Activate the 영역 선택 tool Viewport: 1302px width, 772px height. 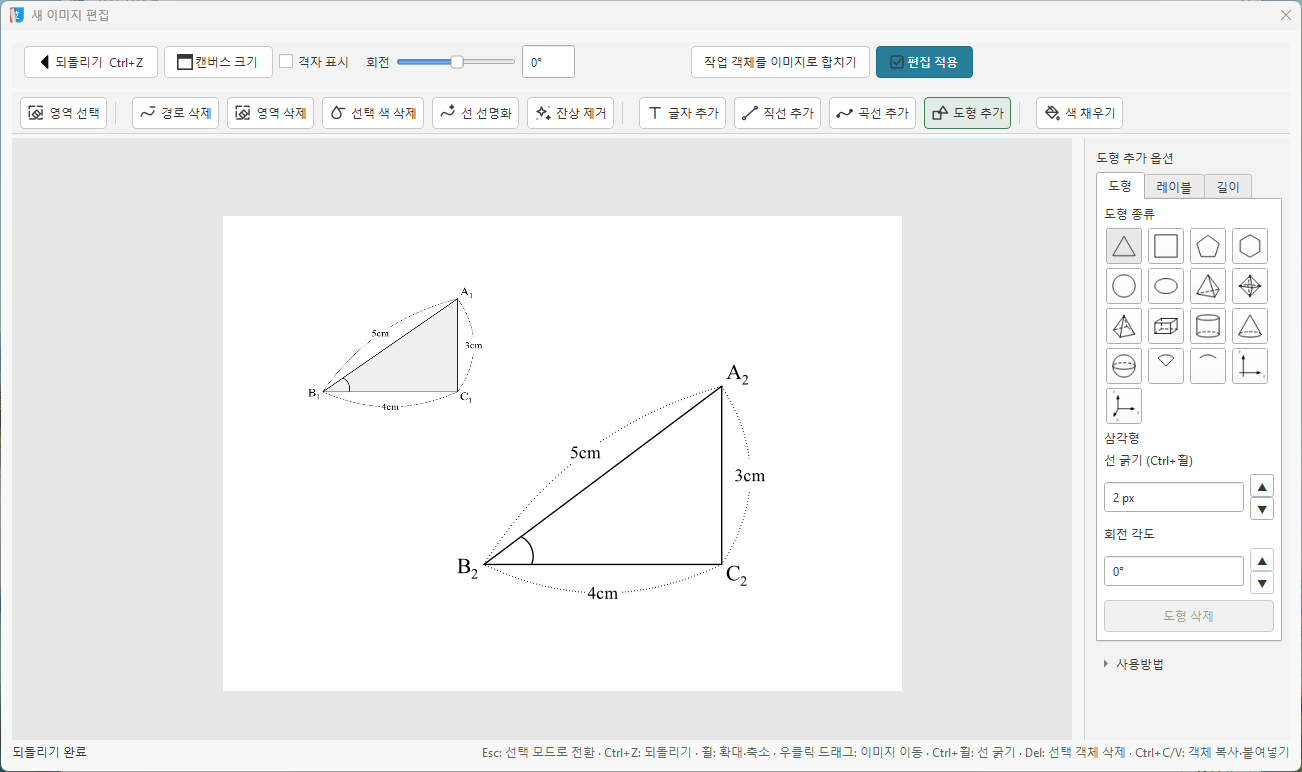pos(63,113)
